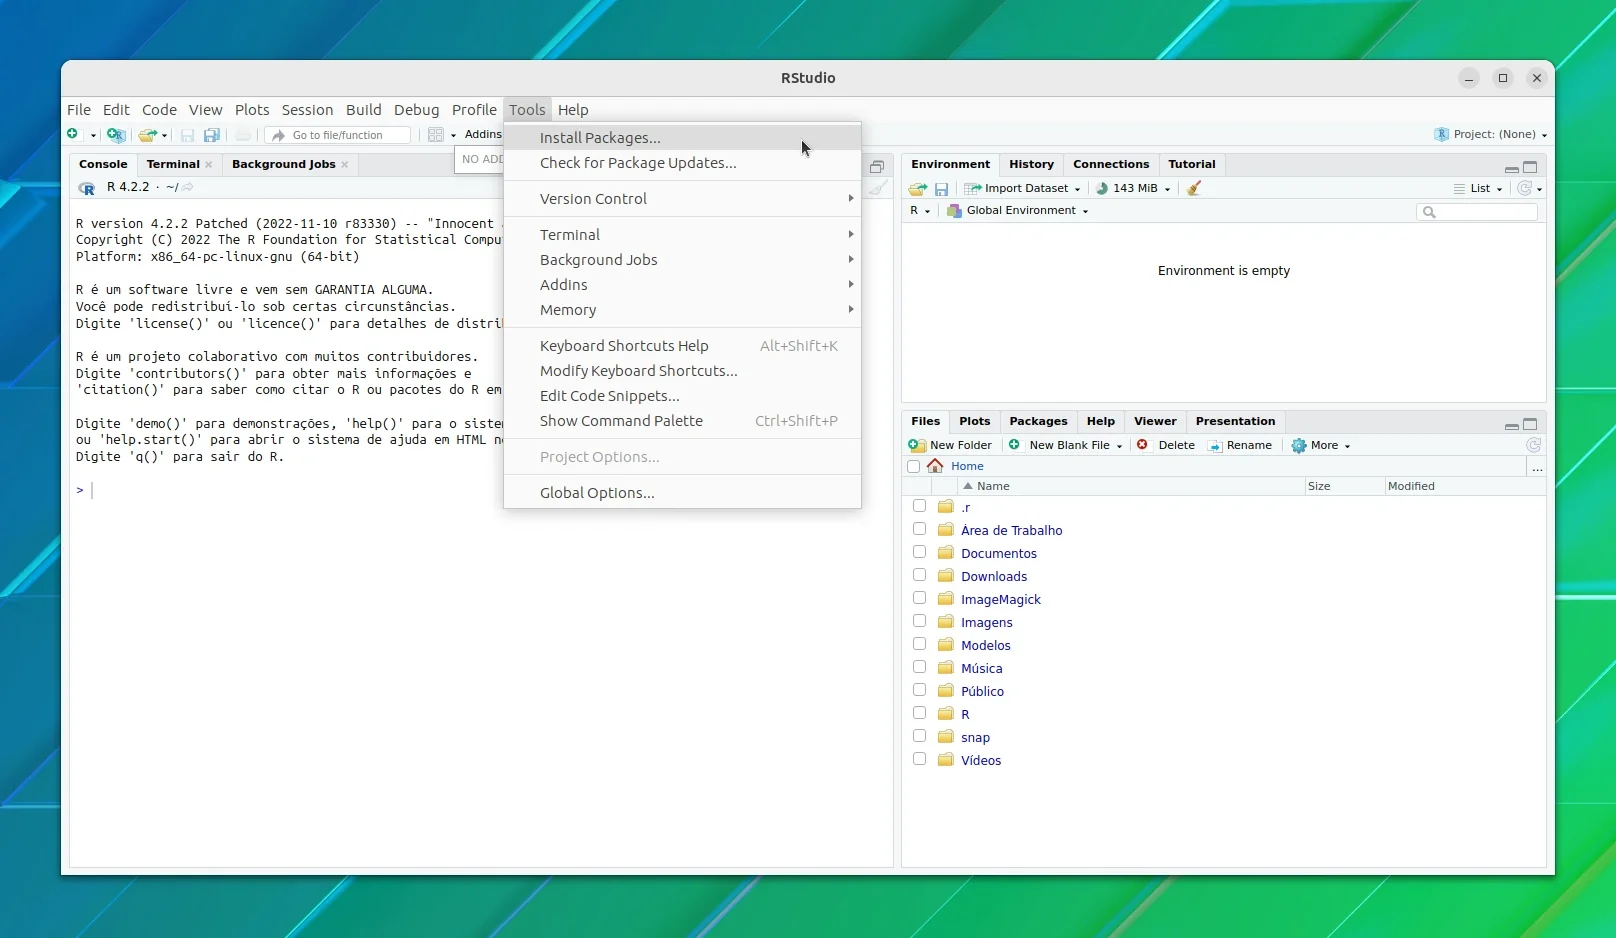The width and height of the screenshot is (1616, 938).
Task: Open an existing file via folder icon
Action: [x=148, y=135]
